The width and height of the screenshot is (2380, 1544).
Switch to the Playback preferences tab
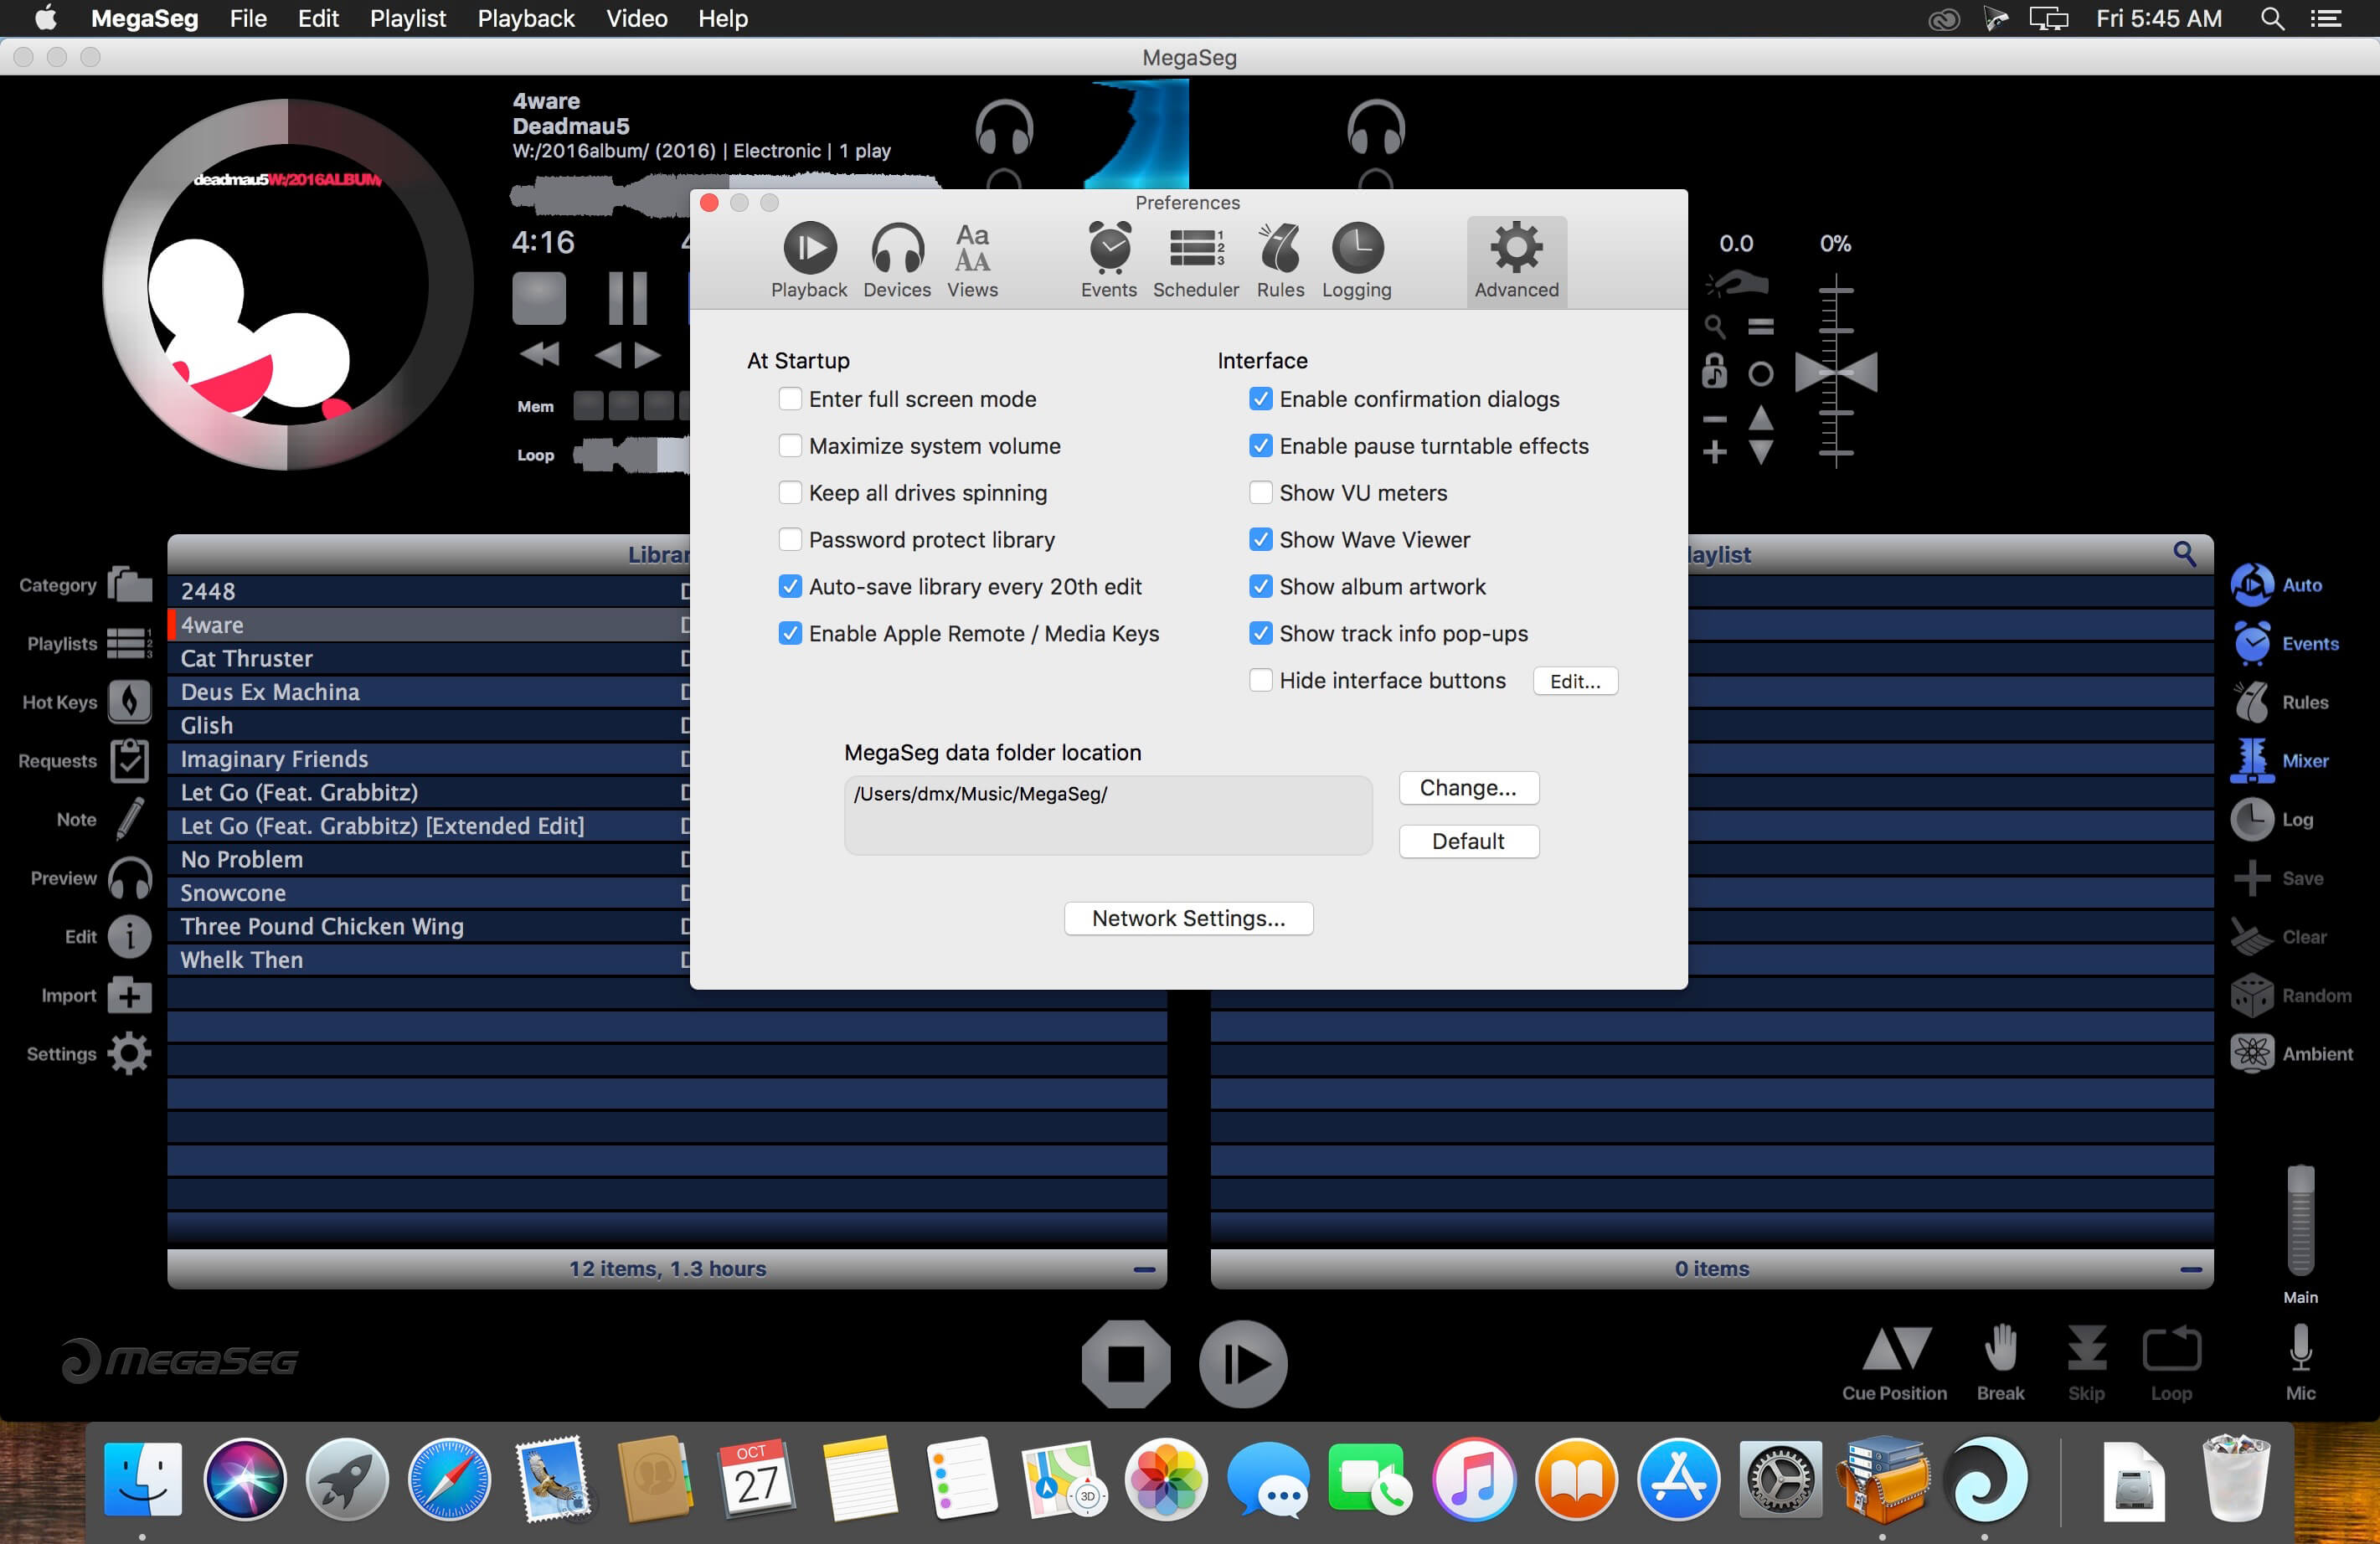click(x=806, y=260)
